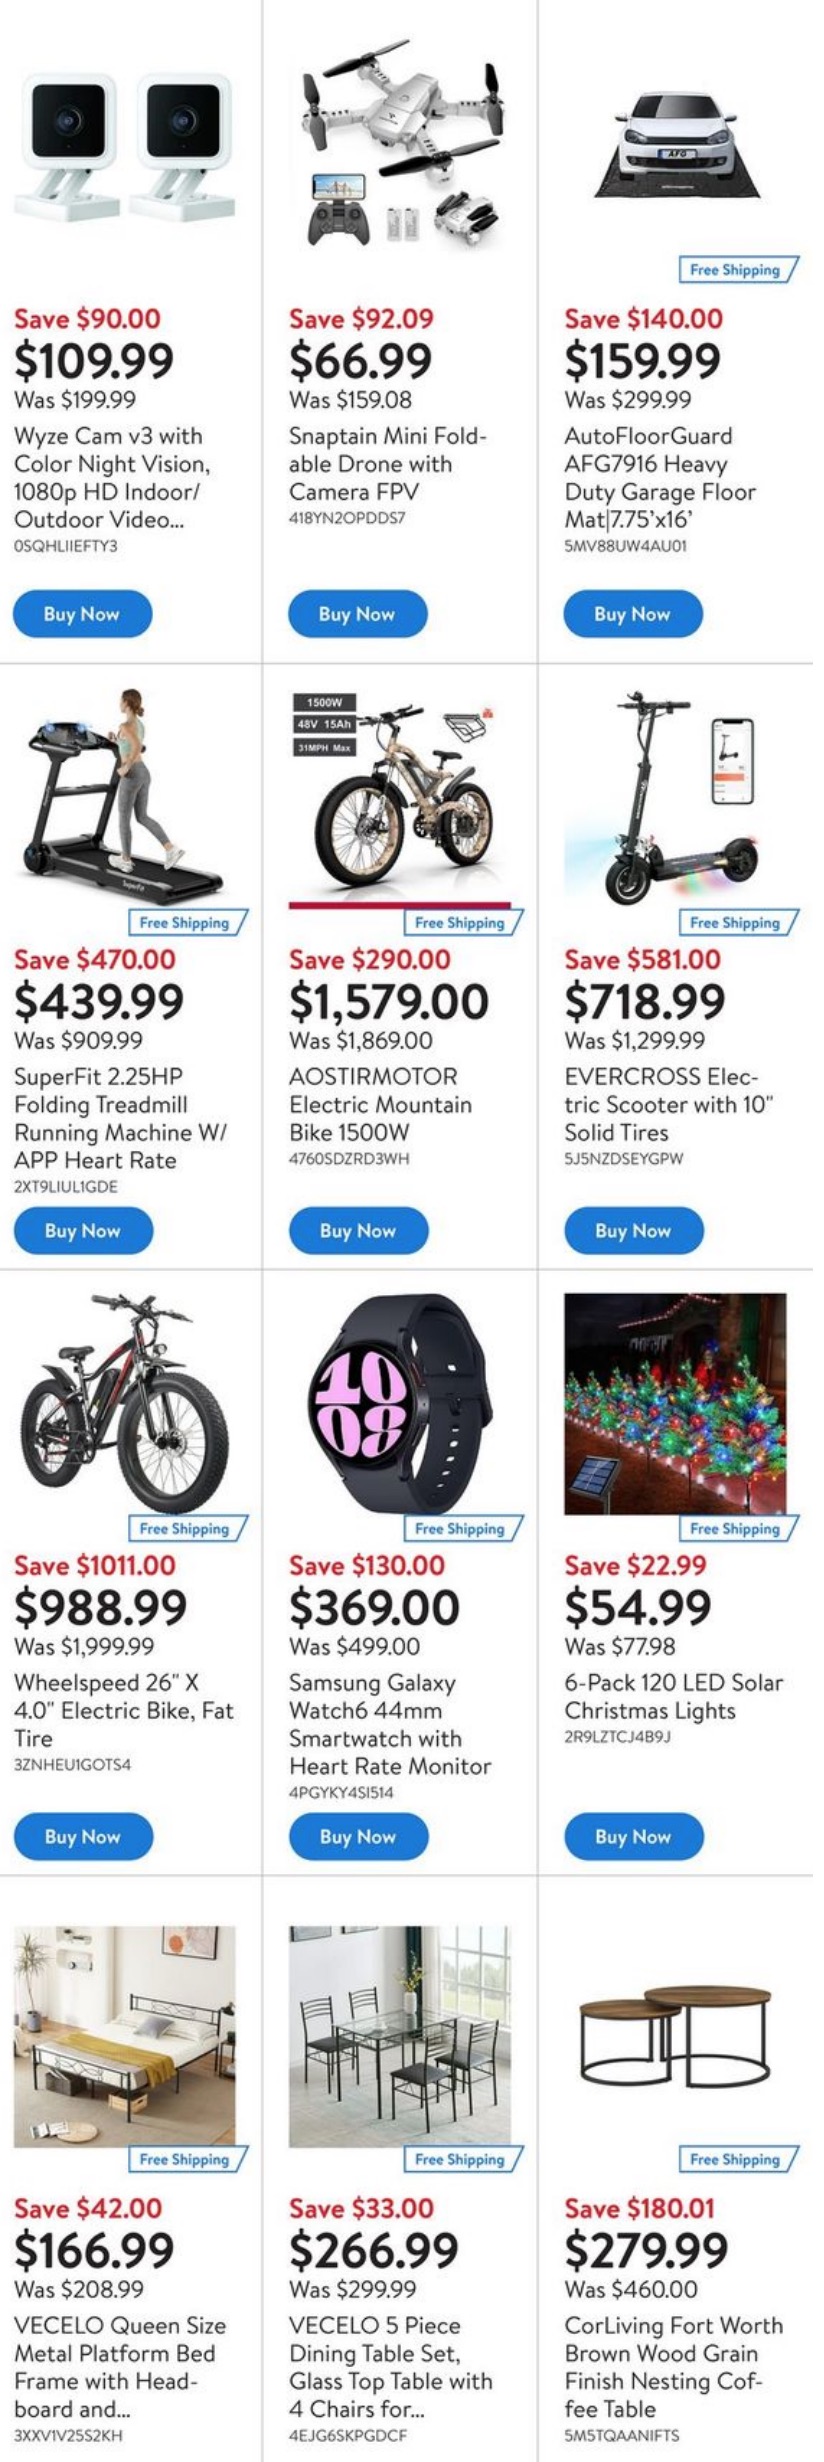
Task: Click Buy Now for AutoFloorGuard garage mat
Action: coord(633,614)
